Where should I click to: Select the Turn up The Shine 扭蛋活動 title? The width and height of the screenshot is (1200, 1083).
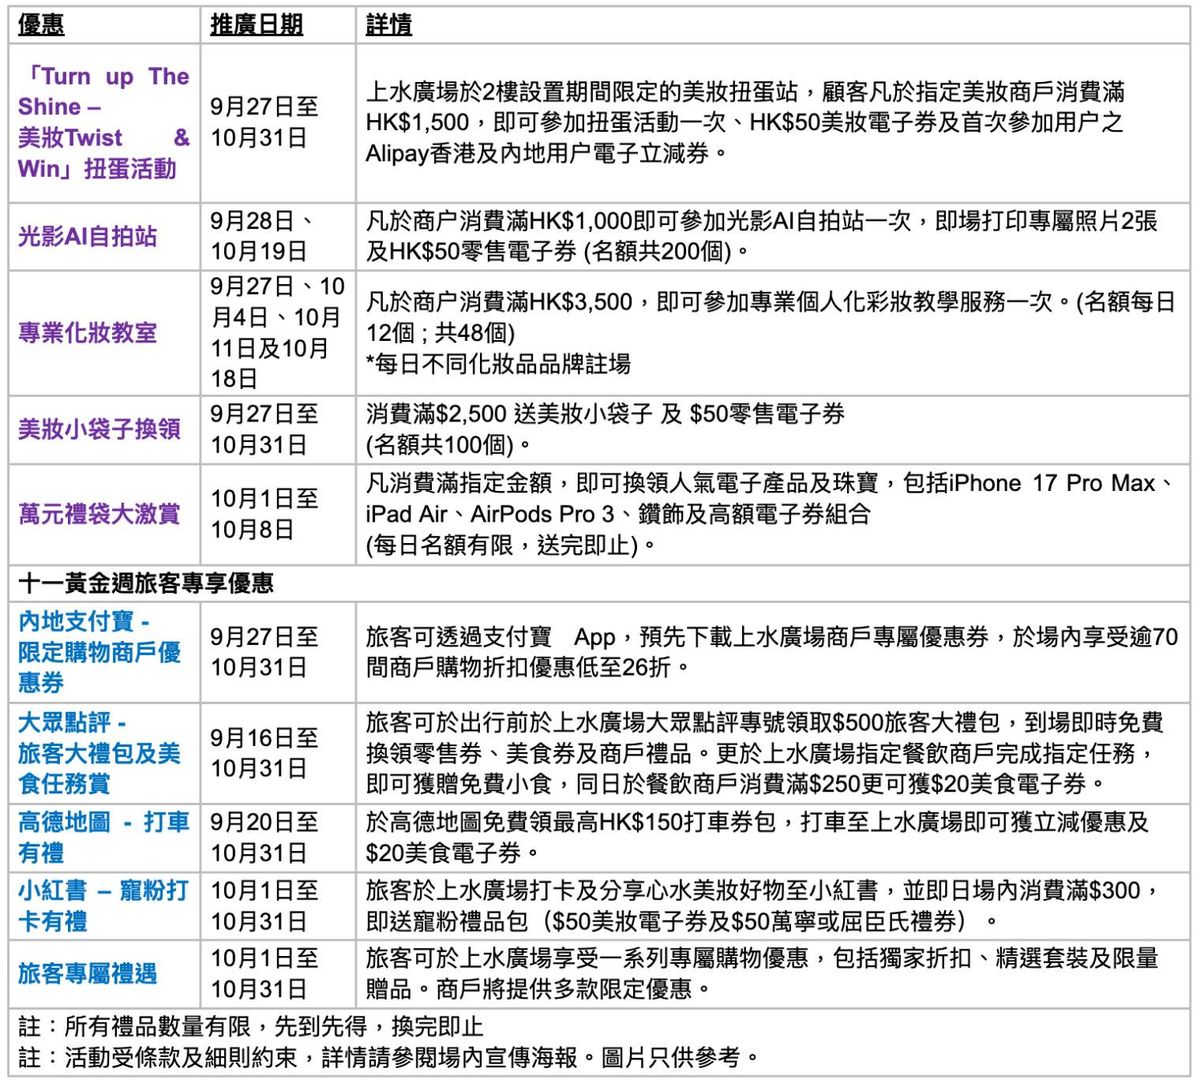(104, 122)
